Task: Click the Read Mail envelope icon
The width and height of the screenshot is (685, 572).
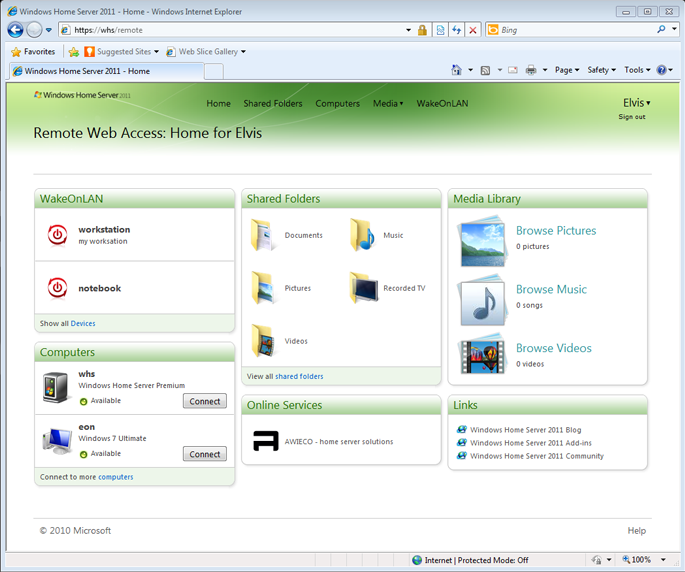Action: [x=513, y=70]
